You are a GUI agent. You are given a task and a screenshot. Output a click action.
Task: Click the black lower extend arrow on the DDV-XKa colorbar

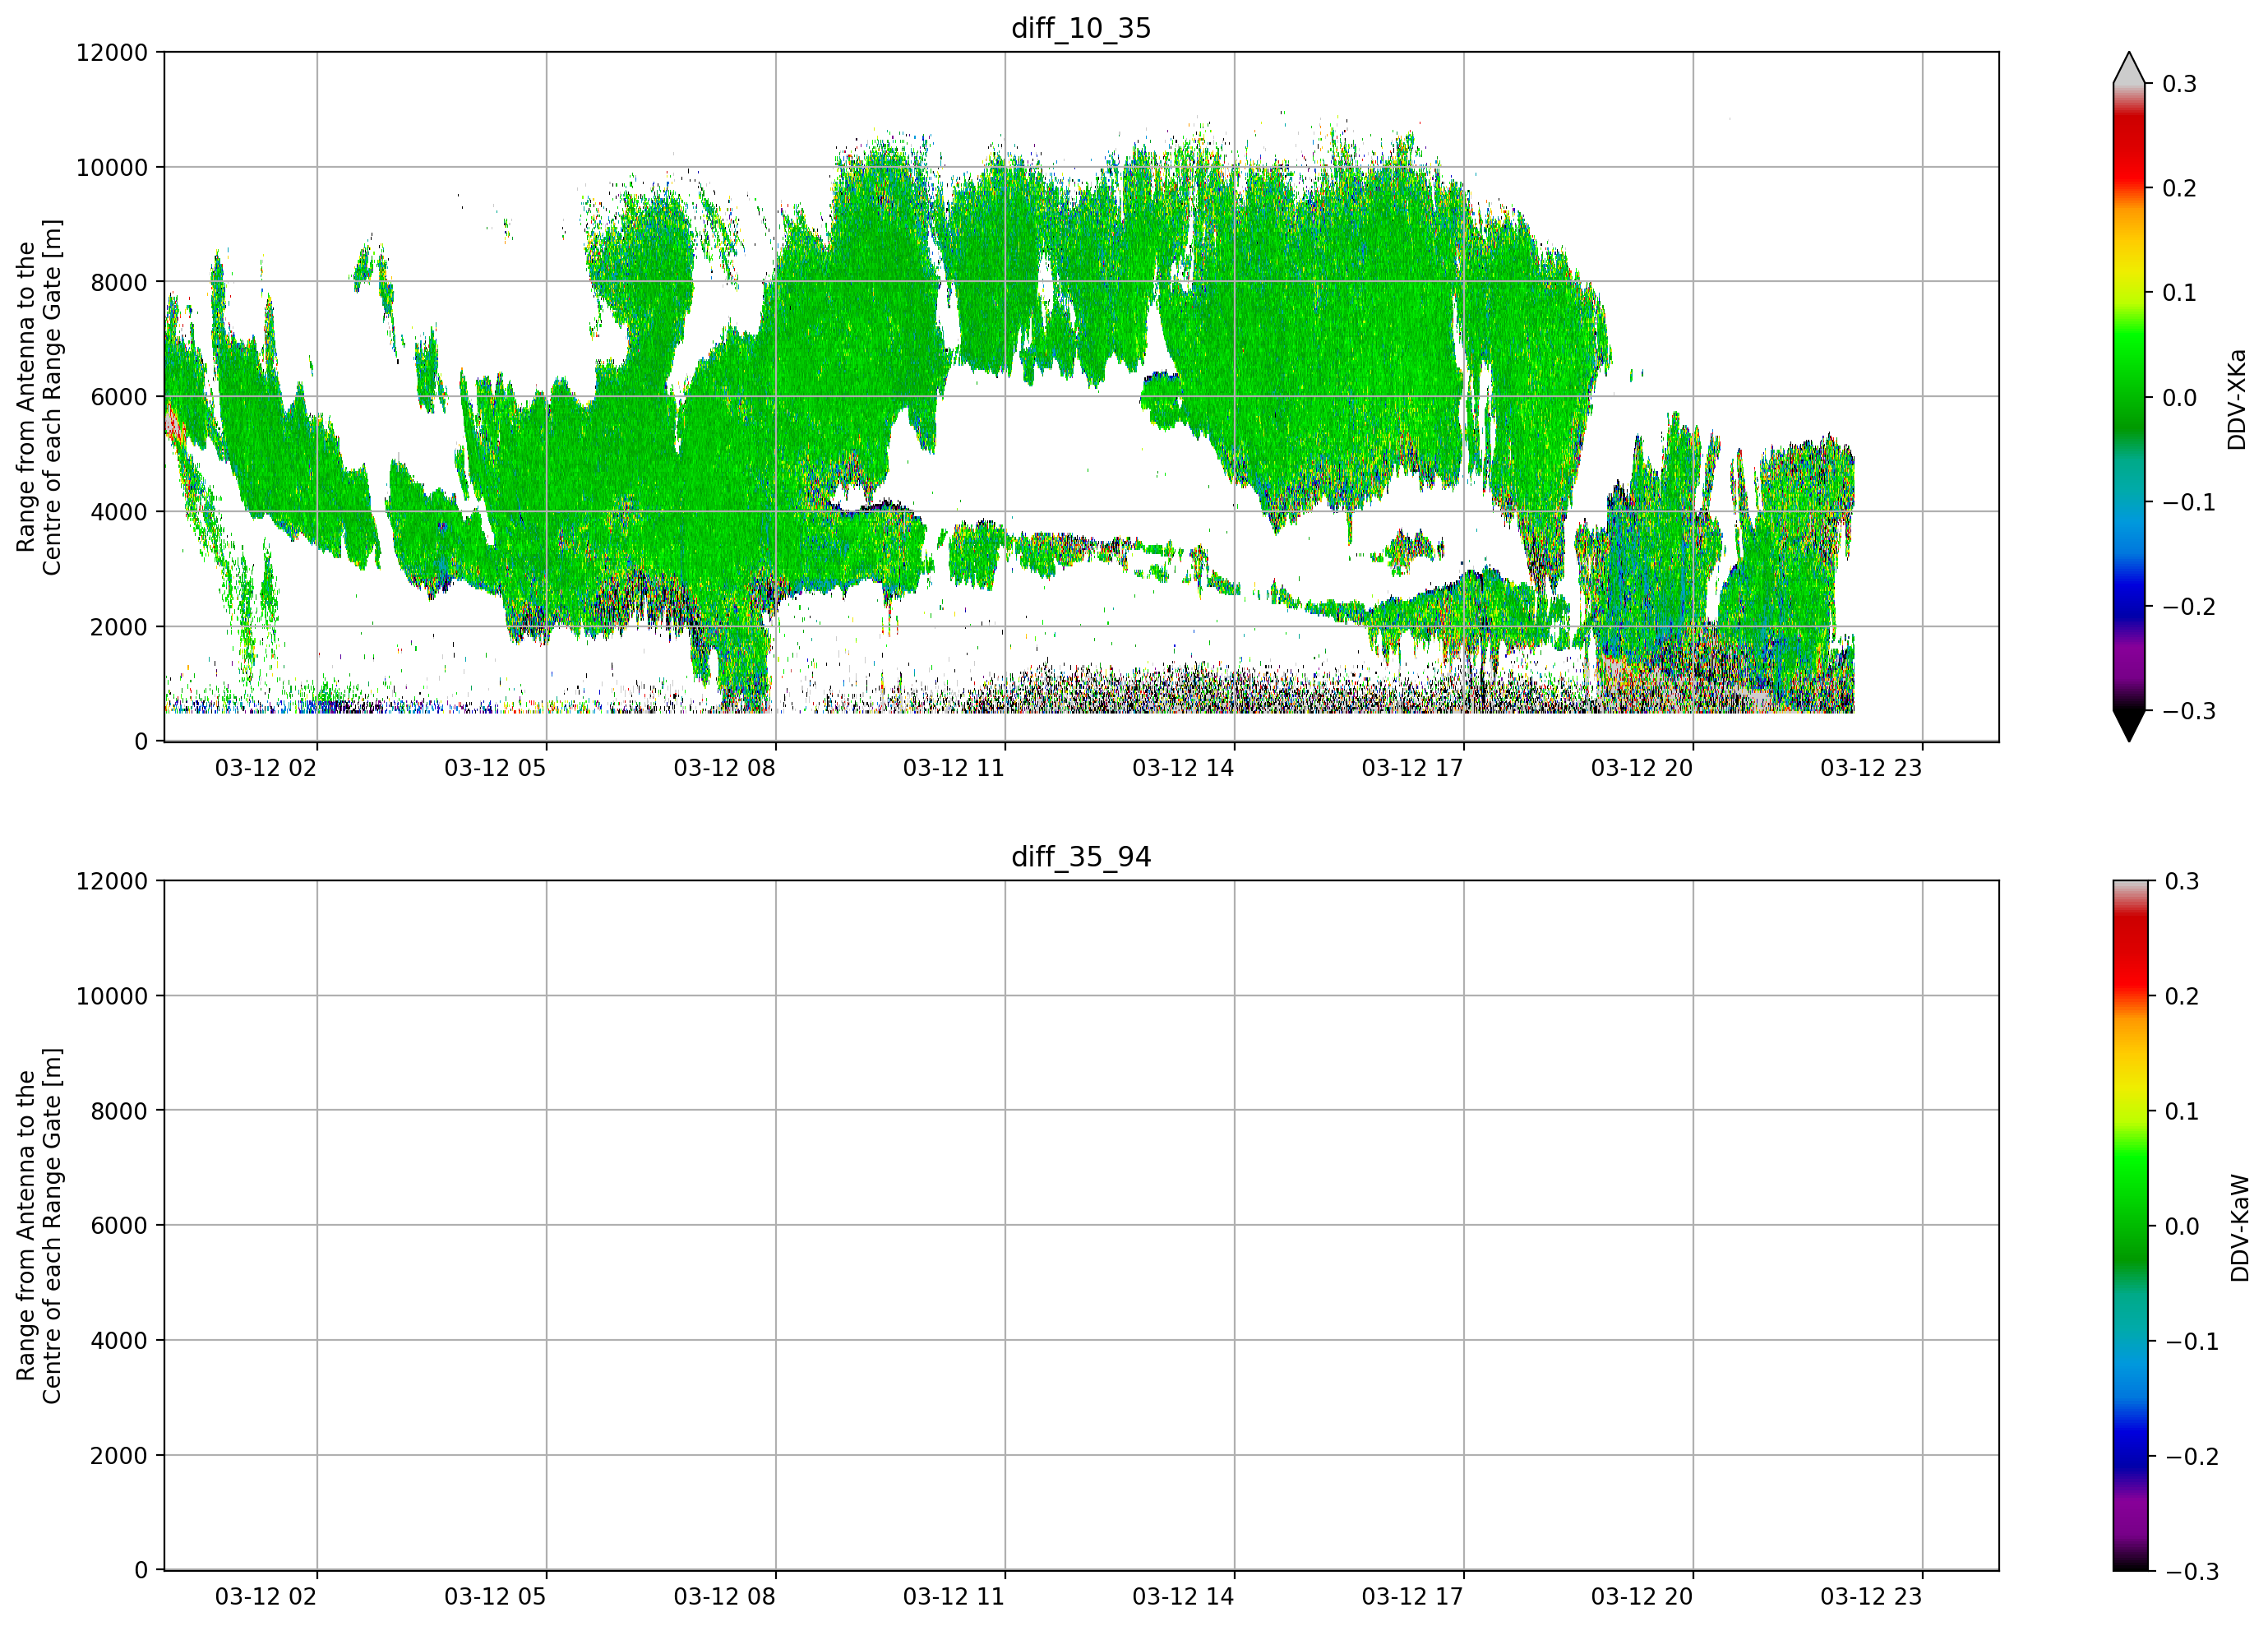coord(2129,726)
